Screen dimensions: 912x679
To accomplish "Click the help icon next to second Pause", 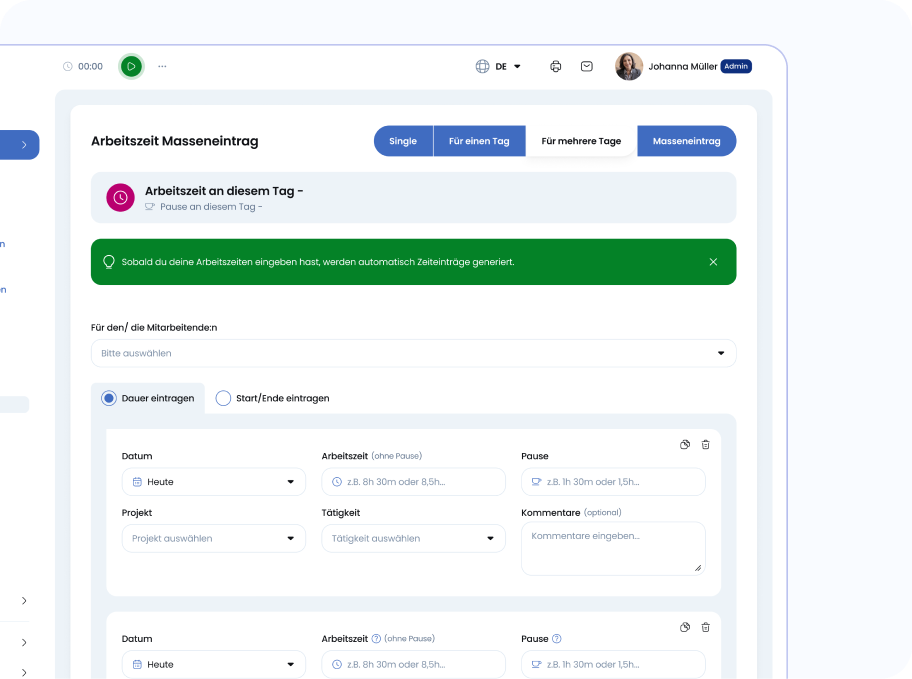I will tap(557, 639).
